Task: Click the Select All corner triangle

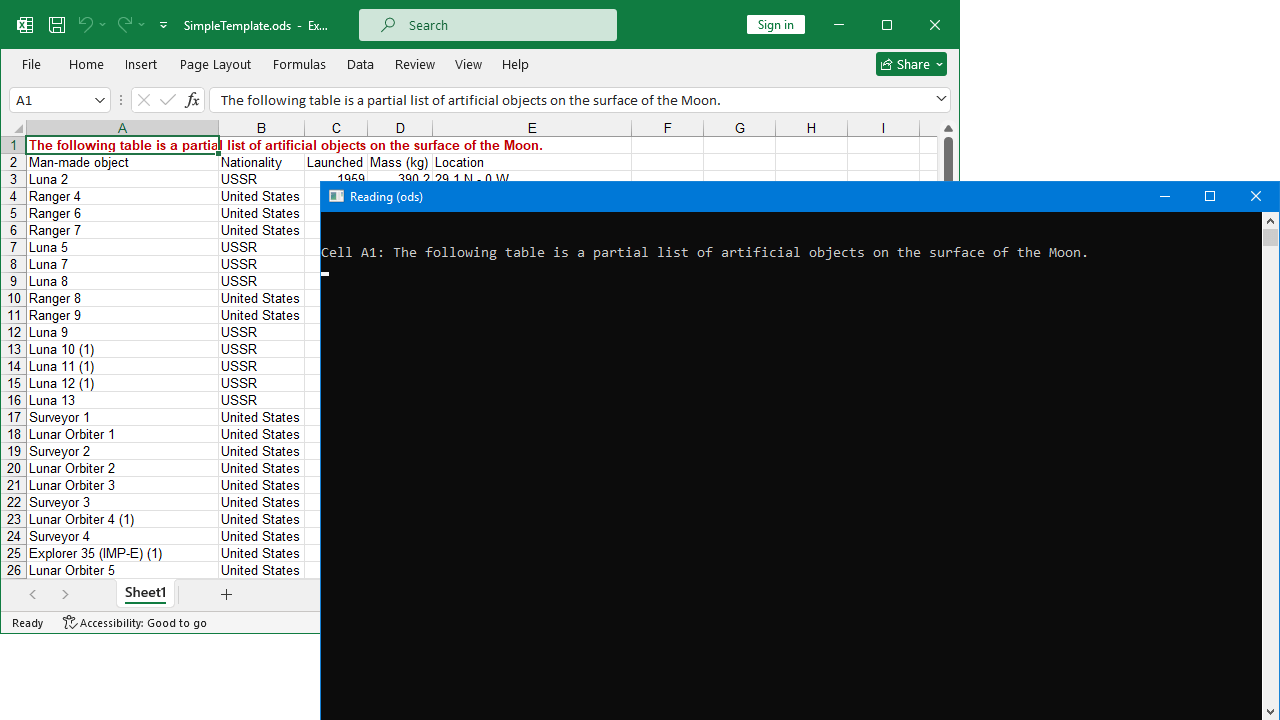Action: coord(17,129)
